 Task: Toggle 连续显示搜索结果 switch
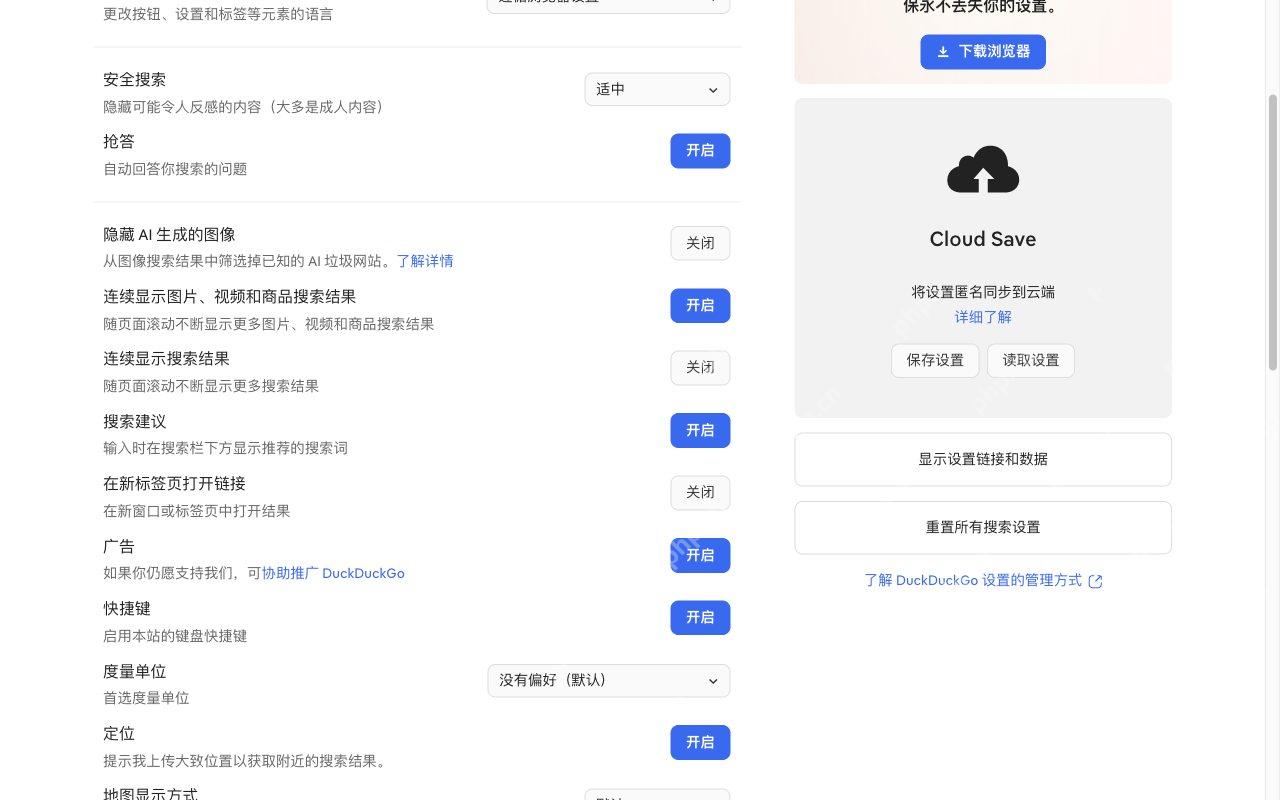tap(700, 368)
